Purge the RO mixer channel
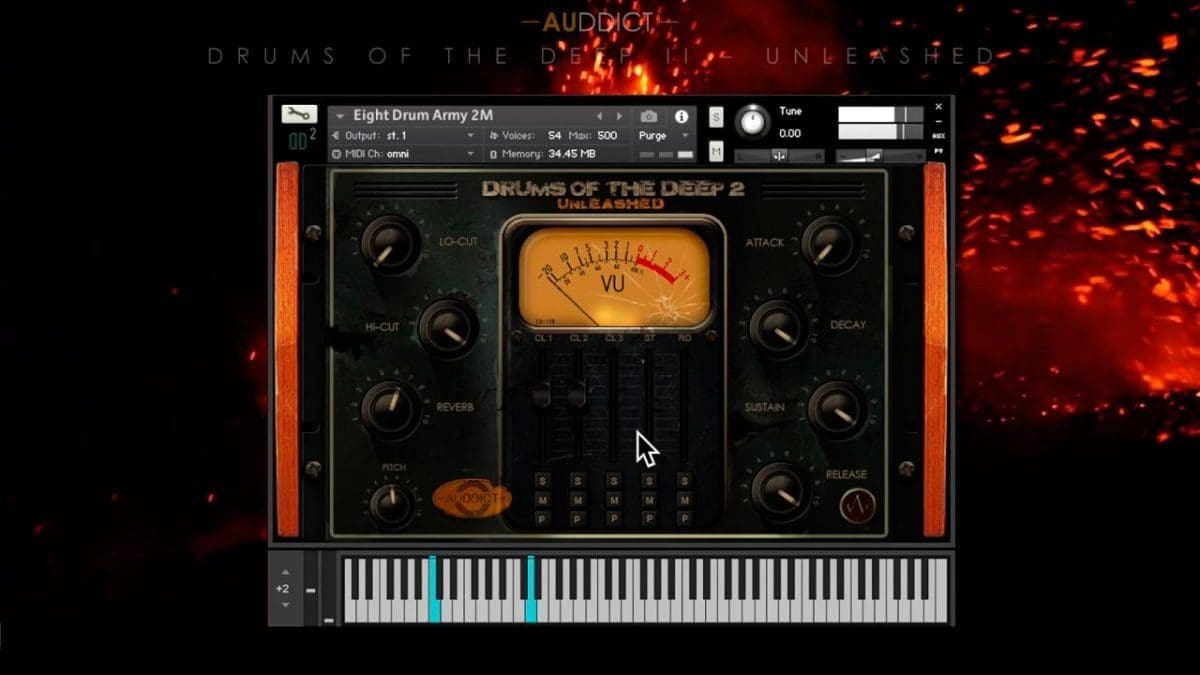The height and width of the screenshot is (675, 1200). [x=684, y=519]
